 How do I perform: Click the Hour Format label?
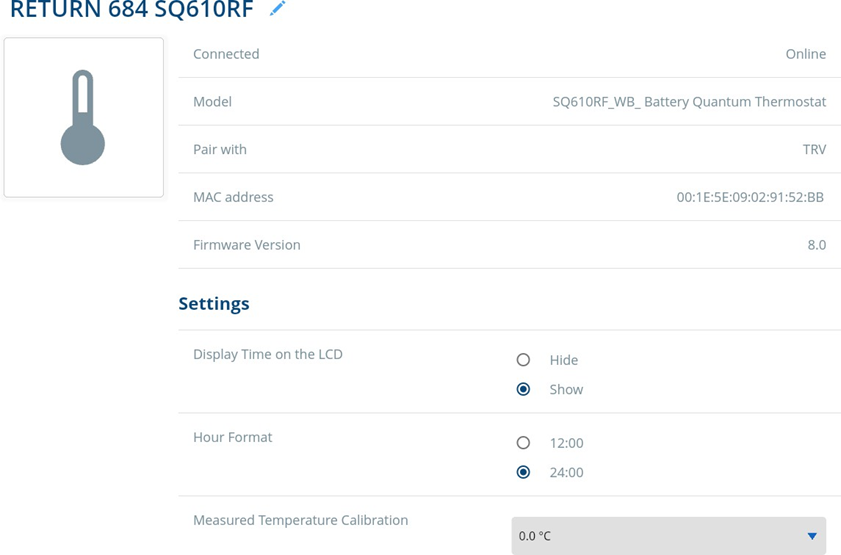[232, 437]
